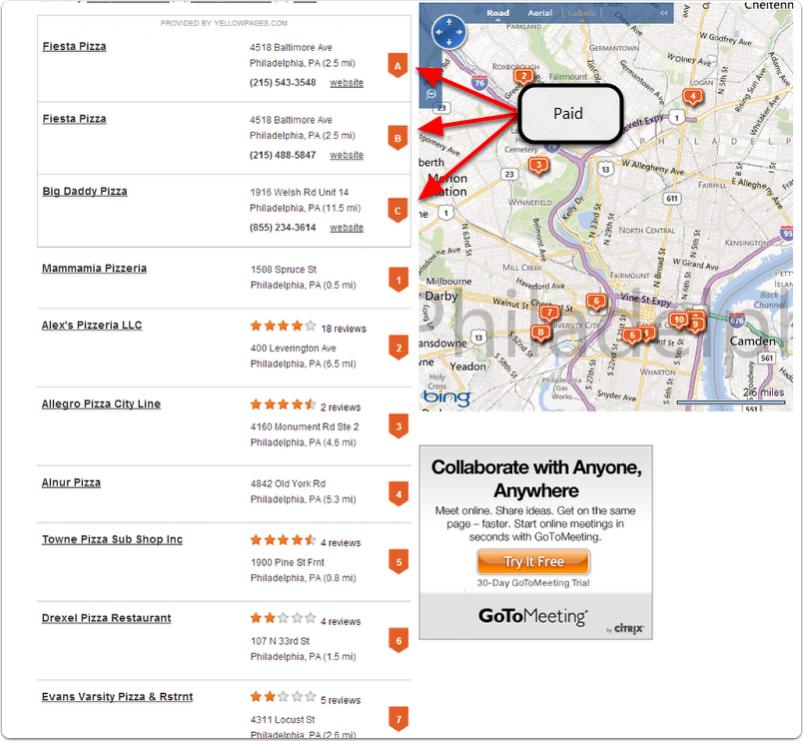Pan the map down with the compass arrow

(449, 42)
